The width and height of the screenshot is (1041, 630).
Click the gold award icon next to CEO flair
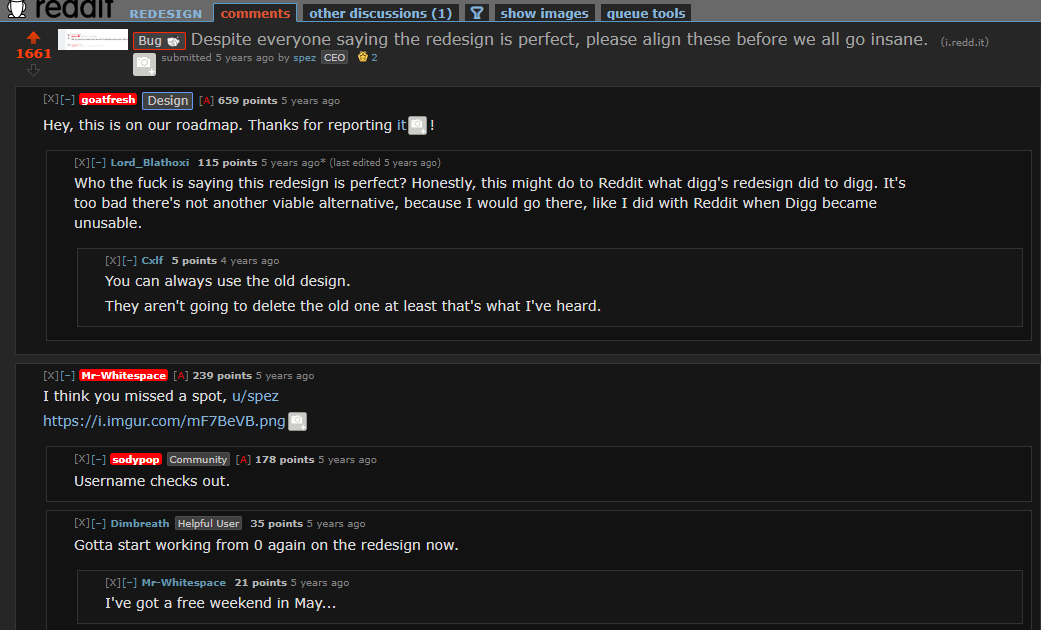(362, 57)
